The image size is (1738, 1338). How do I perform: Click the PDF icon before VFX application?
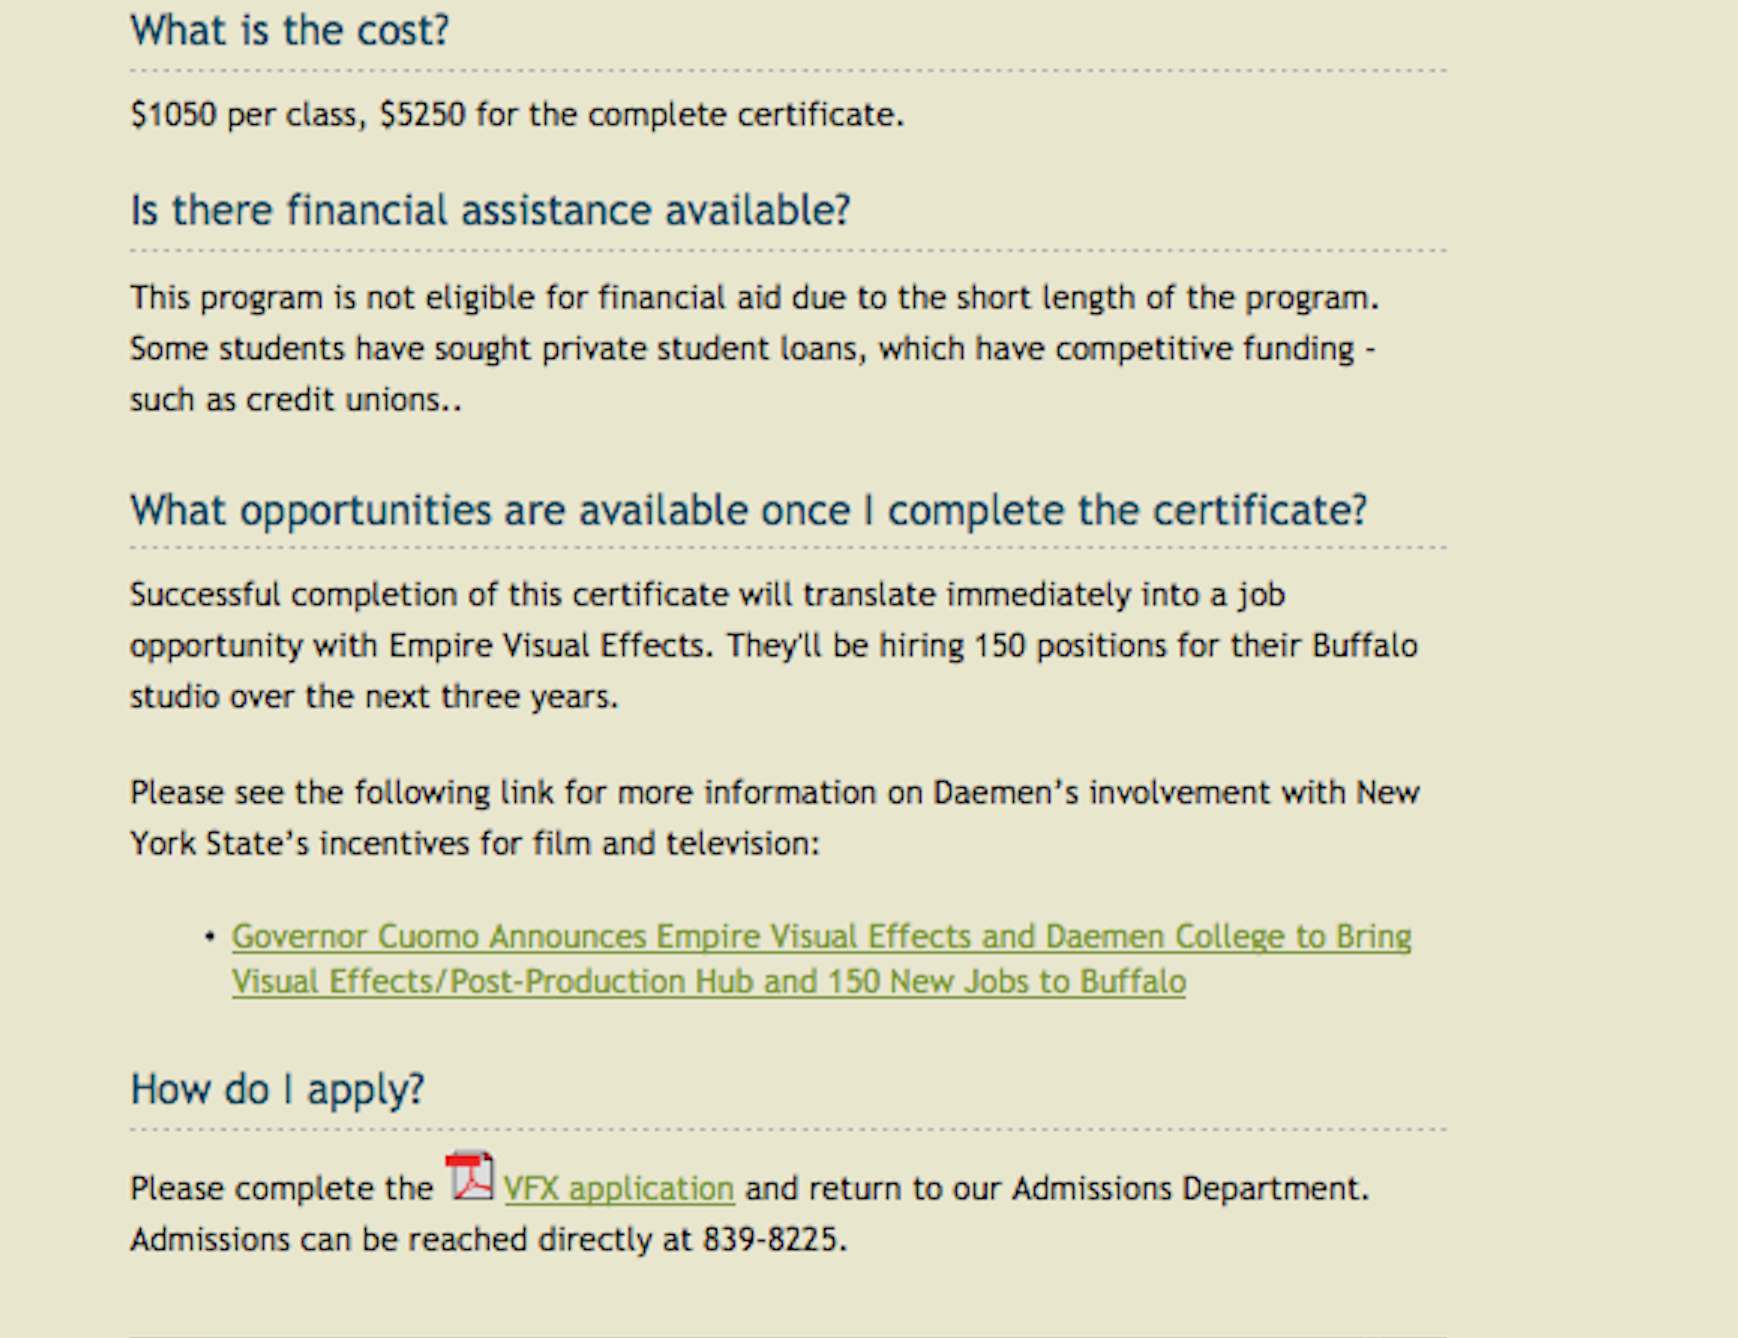point(470,1176)
